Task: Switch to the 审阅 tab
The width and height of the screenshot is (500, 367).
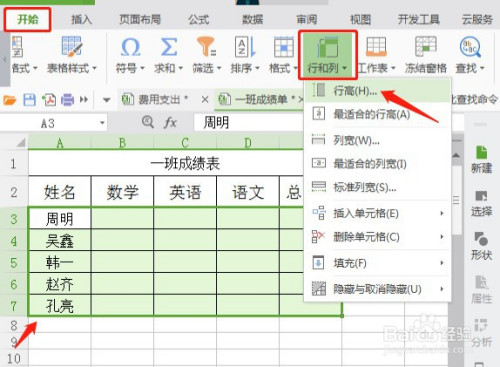Action: point(306,20)
